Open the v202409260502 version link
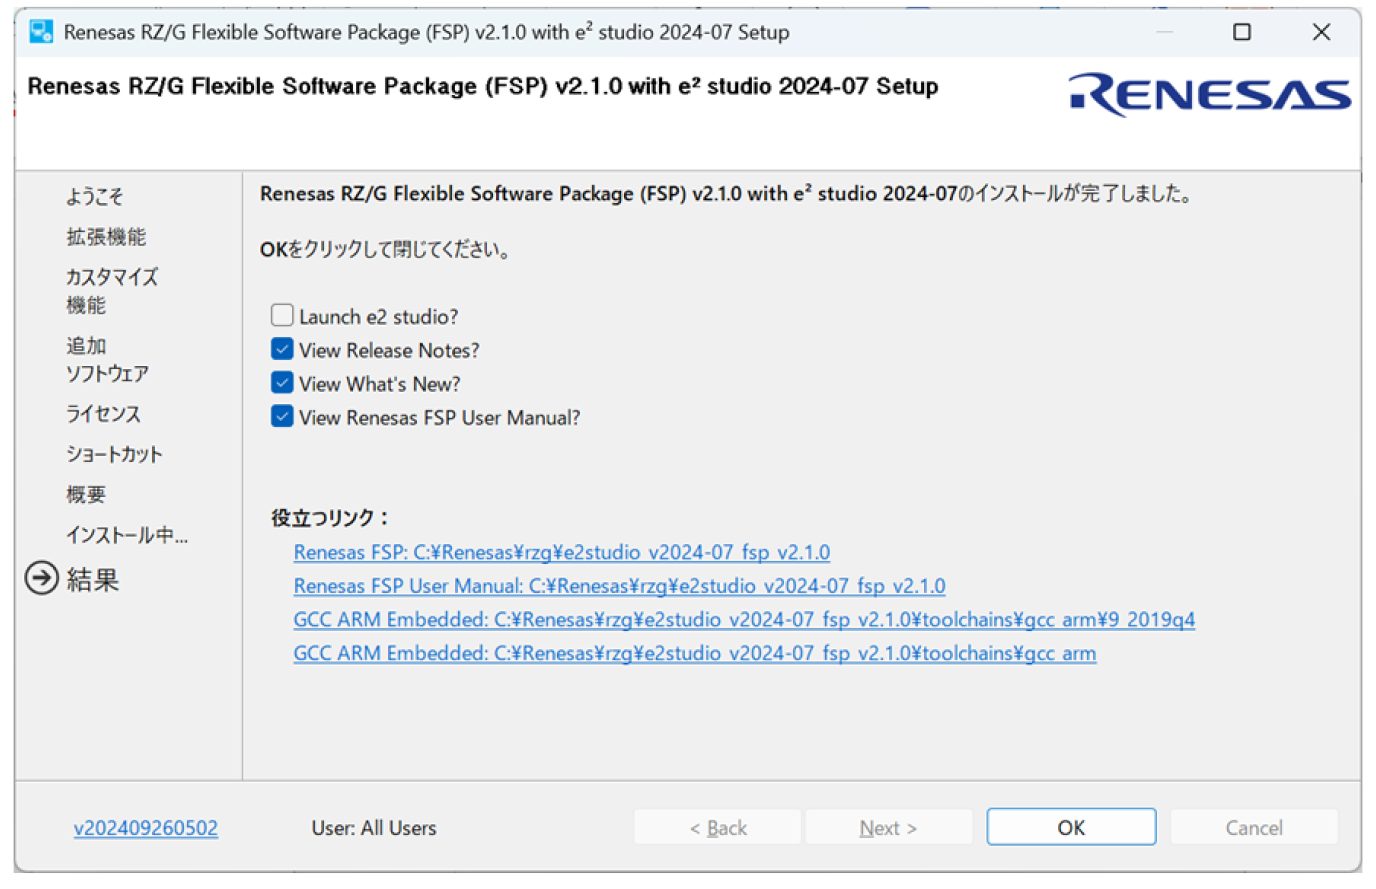1376x889 pixels. [146, 828]
